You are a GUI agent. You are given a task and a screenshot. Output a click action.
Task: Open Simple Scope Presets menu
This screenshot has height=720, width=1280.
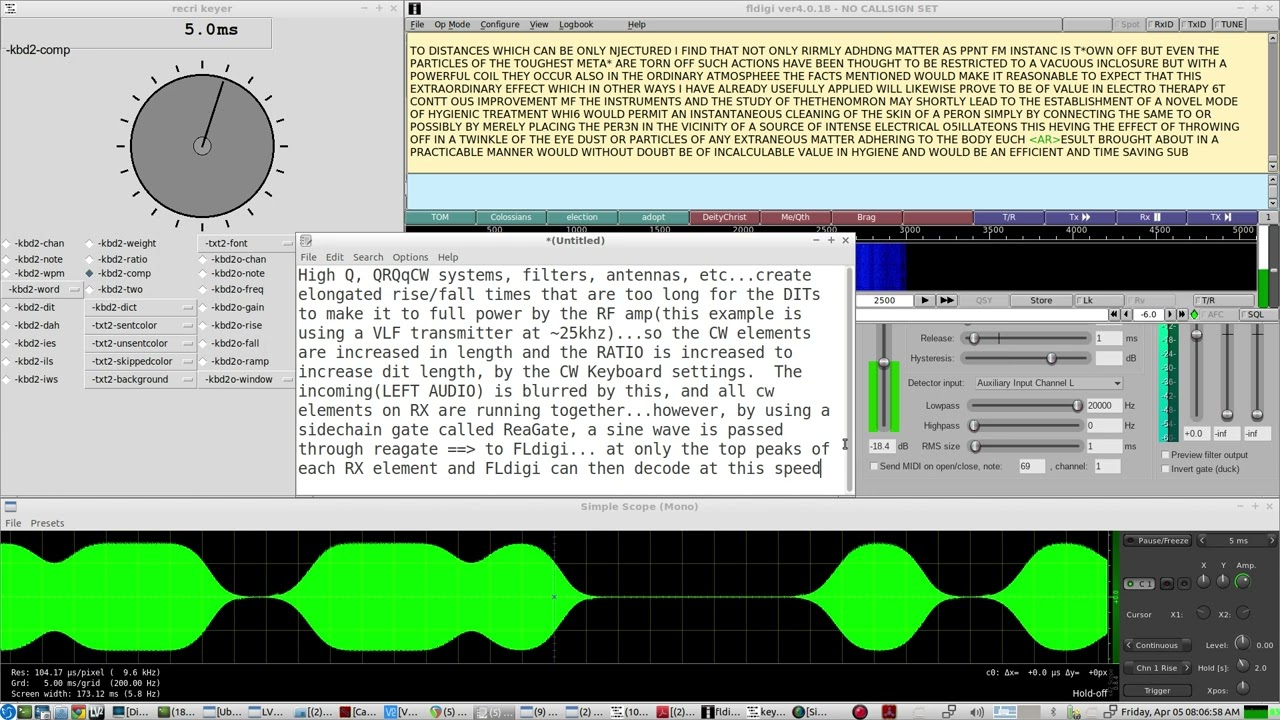[x=47, y=523]
